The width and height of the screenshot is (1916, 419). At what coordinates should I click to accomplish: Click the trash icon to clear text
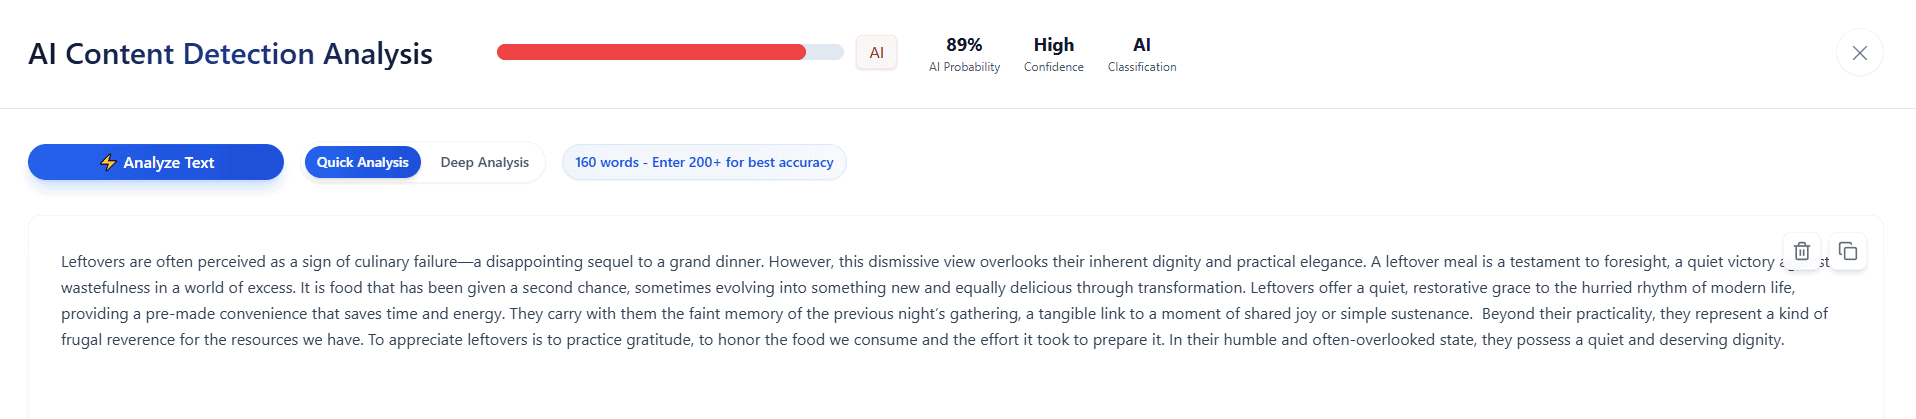1801,251
